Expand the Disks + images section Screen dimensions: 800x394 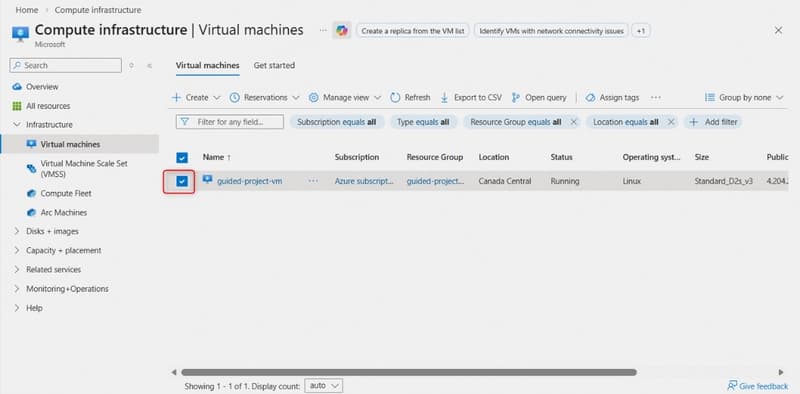pos(17,231)
